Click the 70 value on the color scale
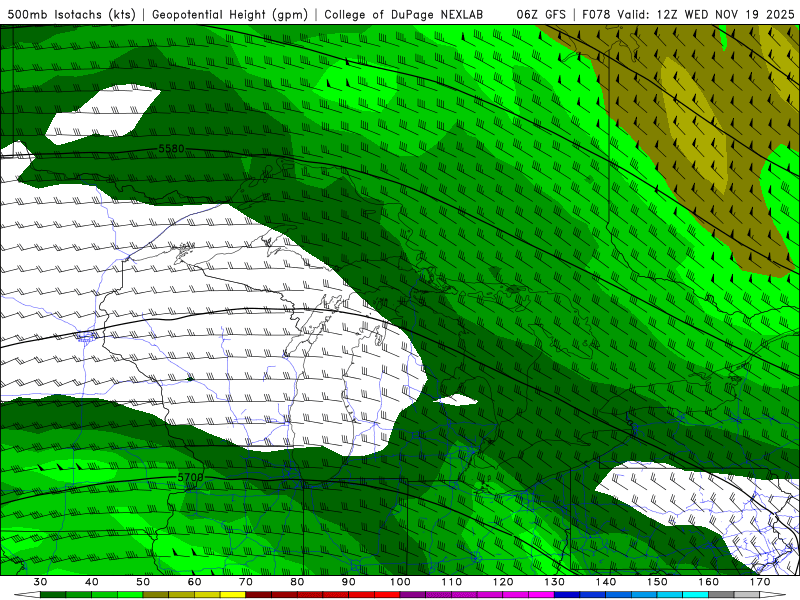Image resolution: width=800 pixels, height=600 pixels. pyautogui.click(x=246, y=582)
